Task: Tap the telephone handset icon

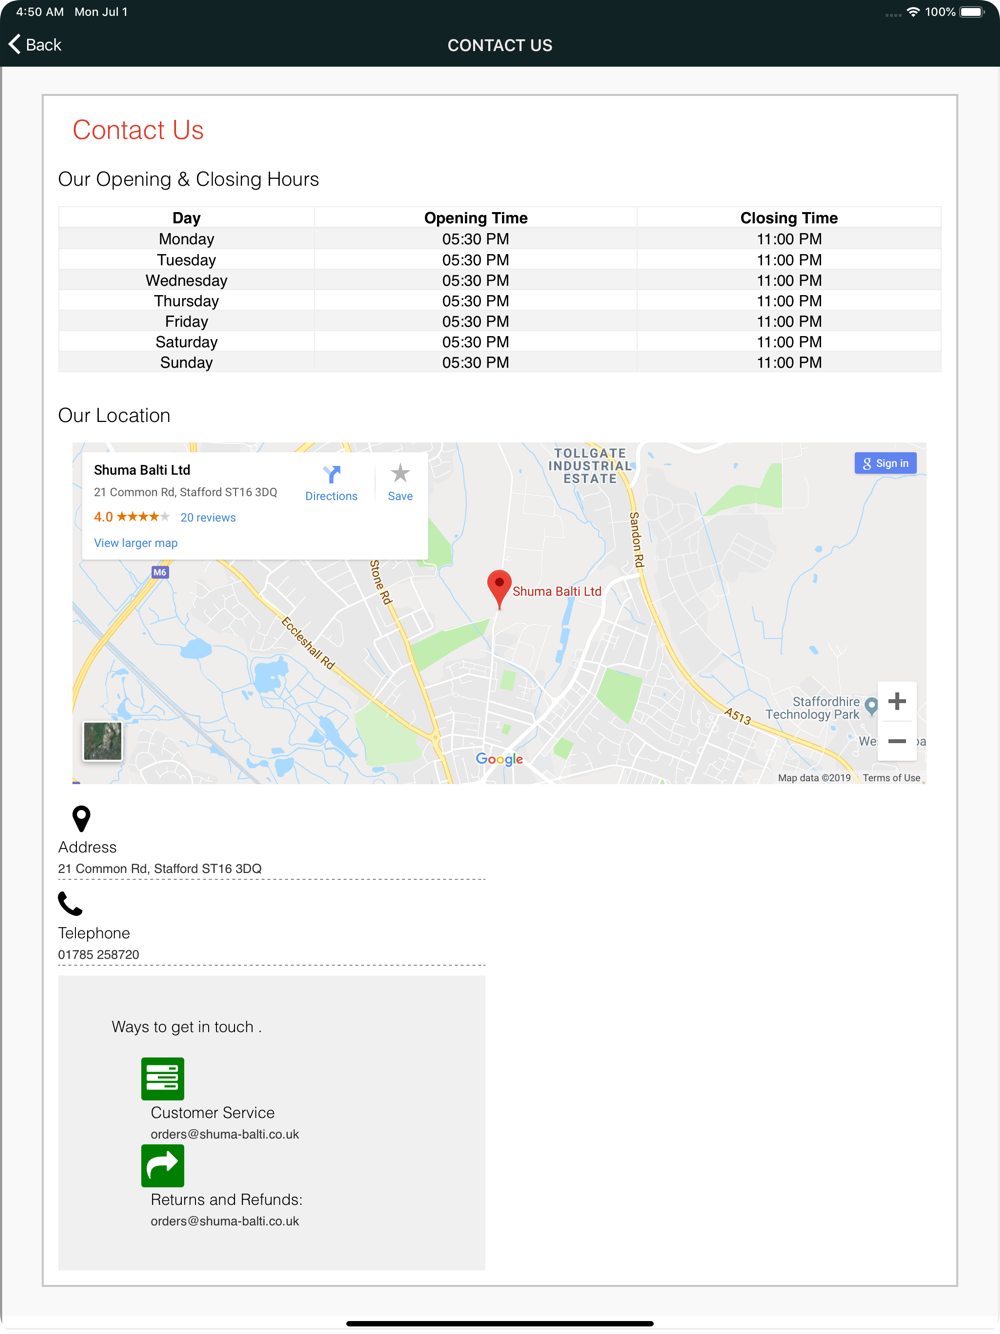Action: tap(70, 904)
